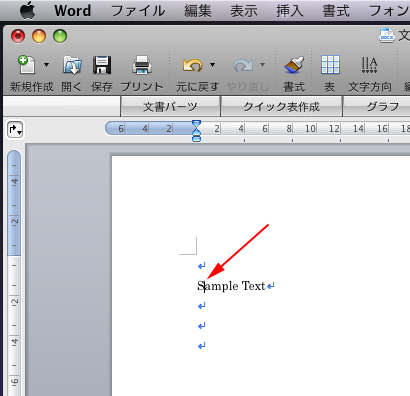The width and height of the screenshot is (410, 396).
Task: Open the ファイル menu
Action: (138, 11)
